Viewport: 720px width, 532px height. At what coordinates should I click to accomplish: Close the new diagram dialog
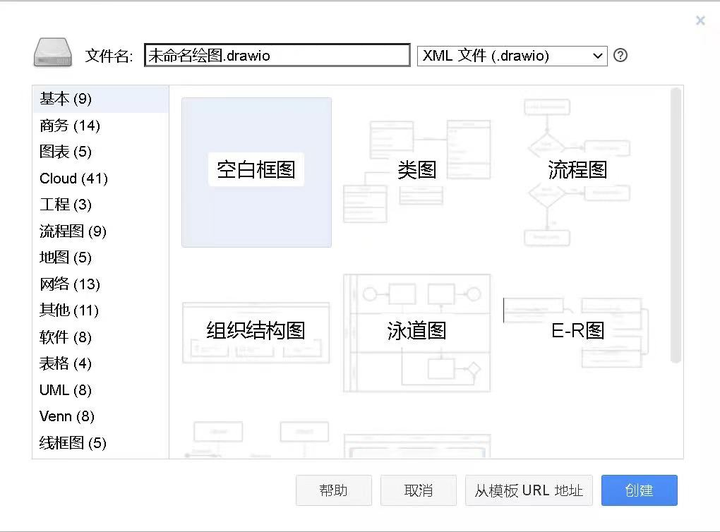[700, 20]
